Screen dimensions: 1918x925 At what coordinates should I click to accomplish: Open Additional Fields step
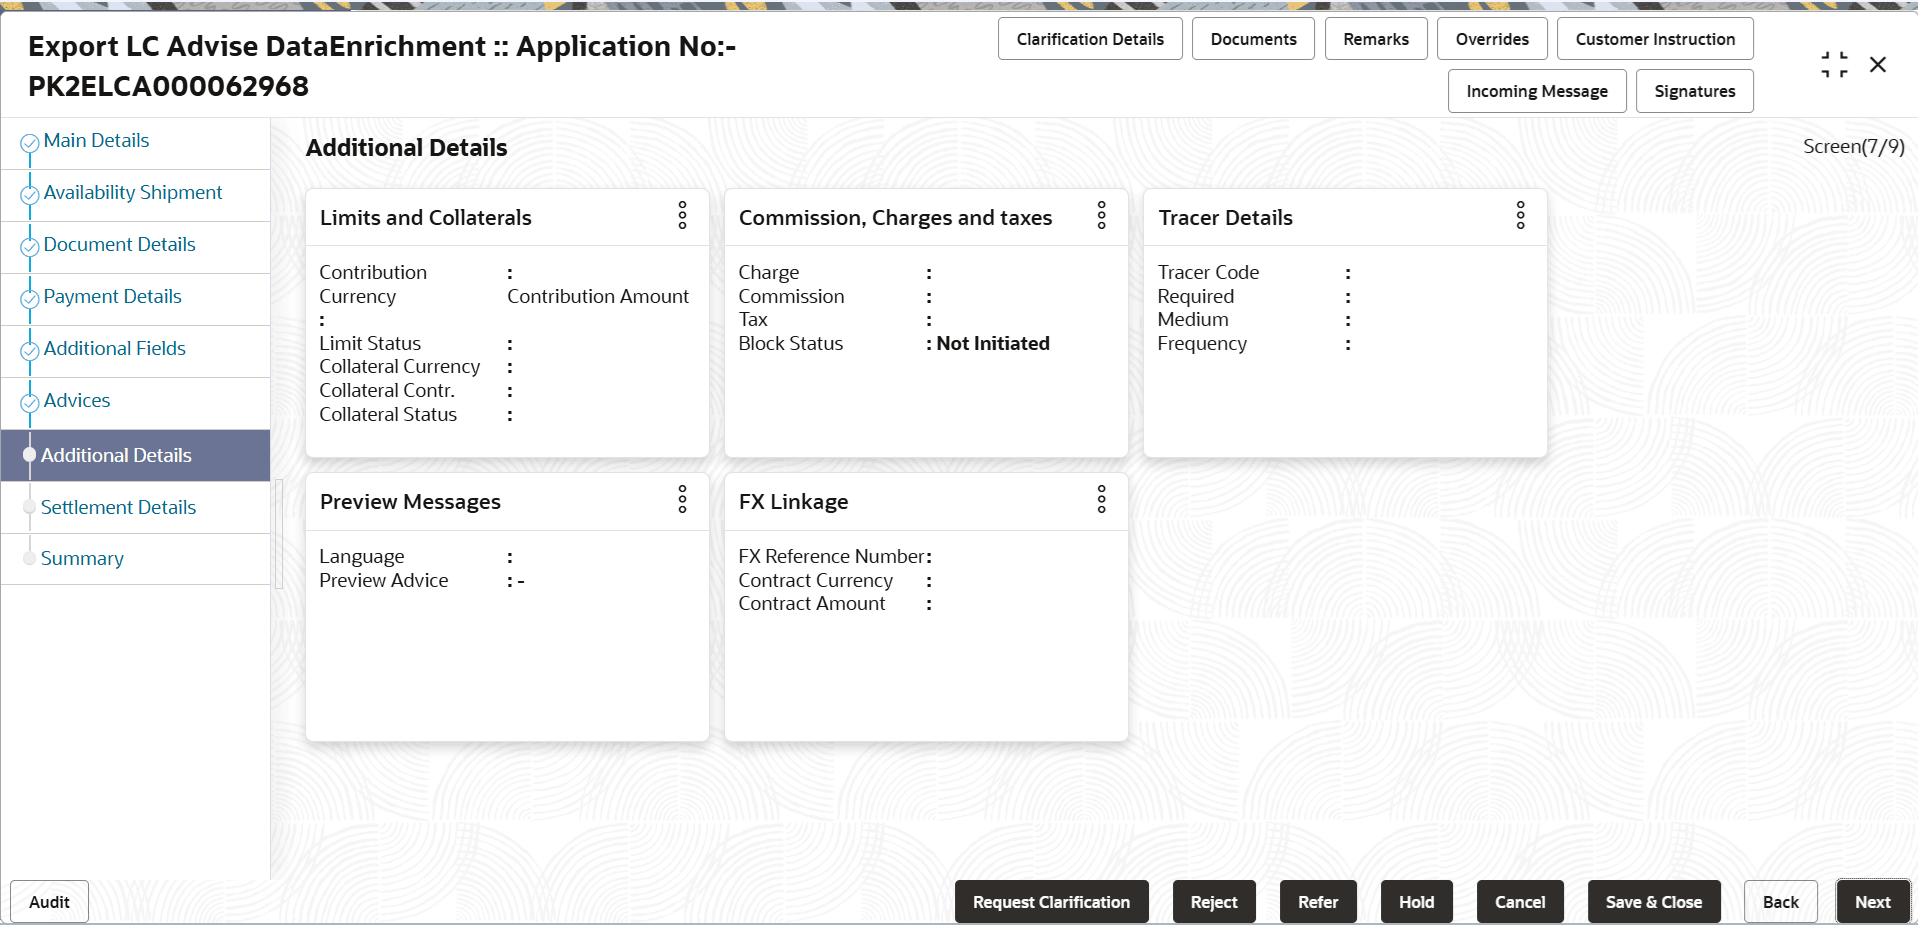115,349
